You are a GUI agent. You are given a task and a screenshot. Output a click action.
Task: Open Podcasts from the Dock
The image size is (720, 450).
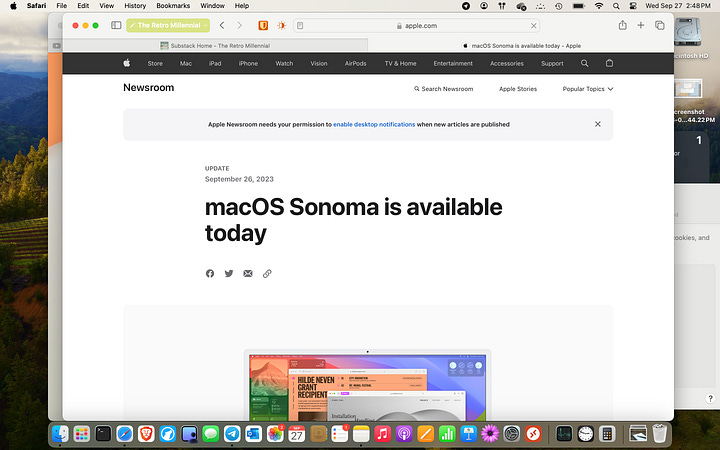click(x=404, y=433)
